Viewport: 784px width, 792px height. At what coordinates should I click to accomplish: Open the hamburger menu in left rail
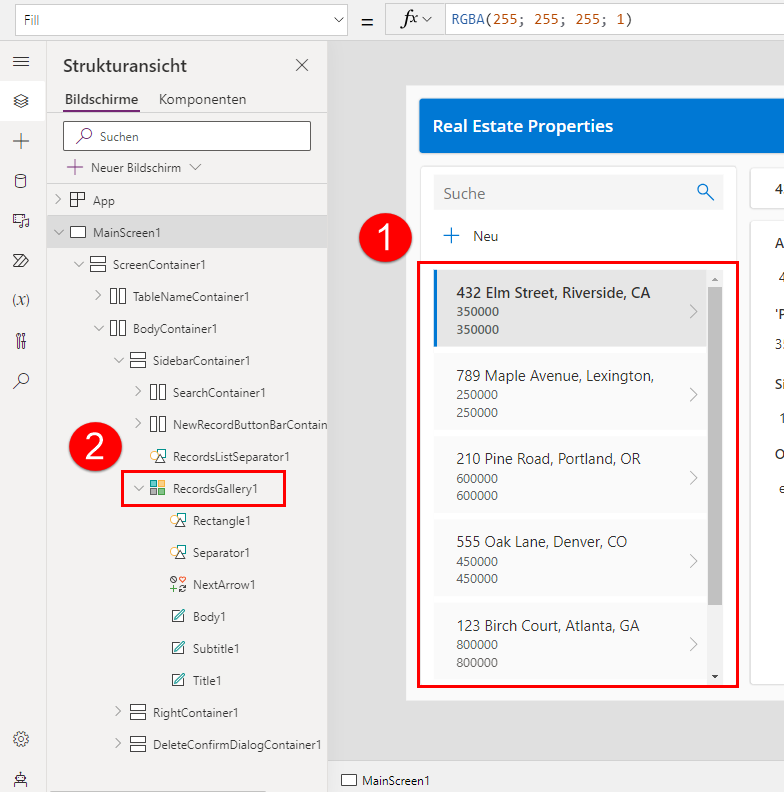click(x=21, y=62)
